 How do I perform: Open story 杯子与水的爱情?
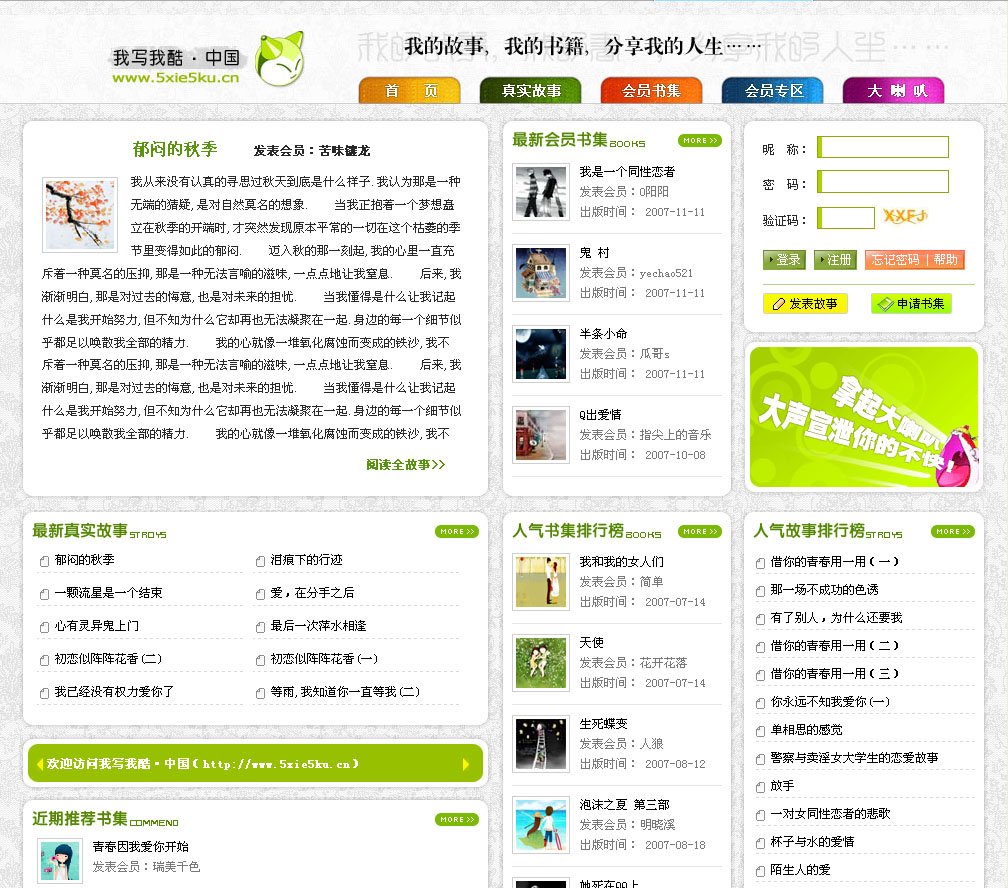(812, 842)
